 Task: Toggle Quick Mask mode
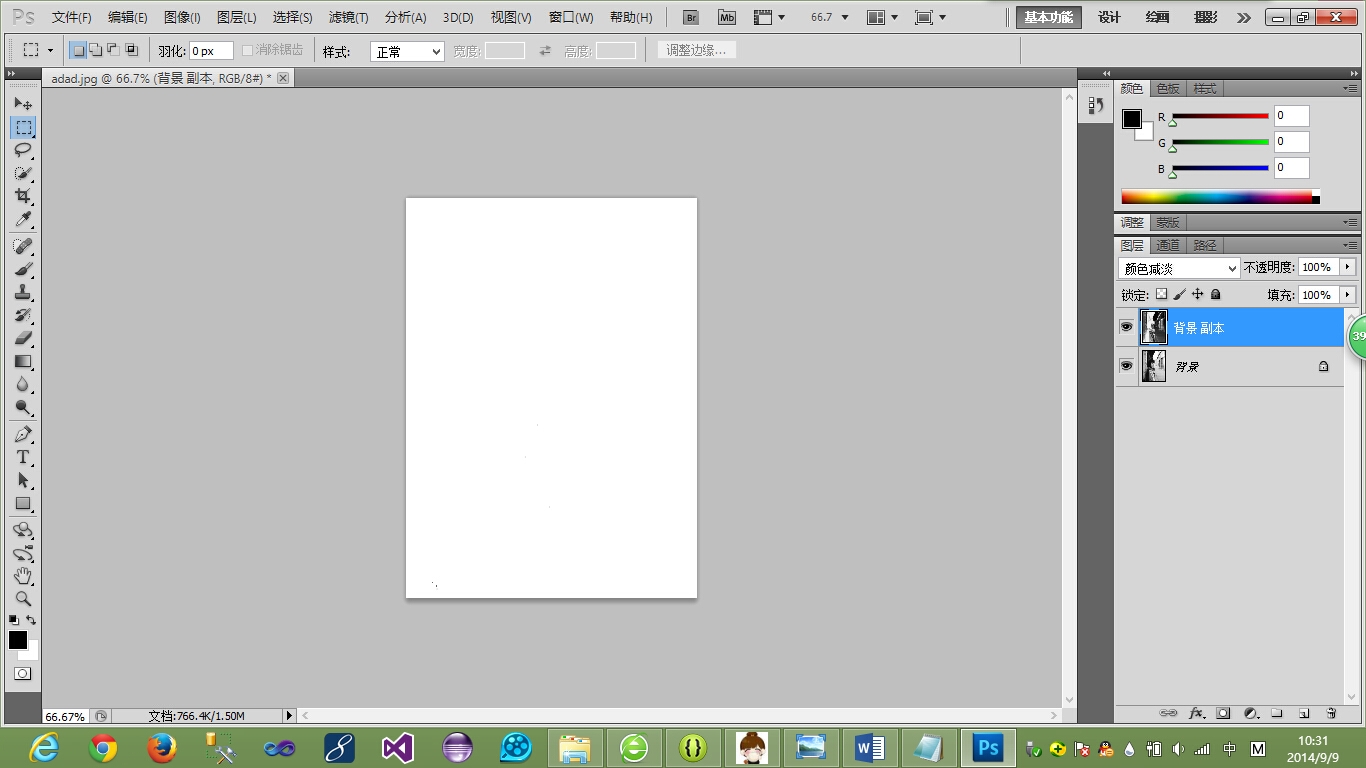tap(22, 674)
